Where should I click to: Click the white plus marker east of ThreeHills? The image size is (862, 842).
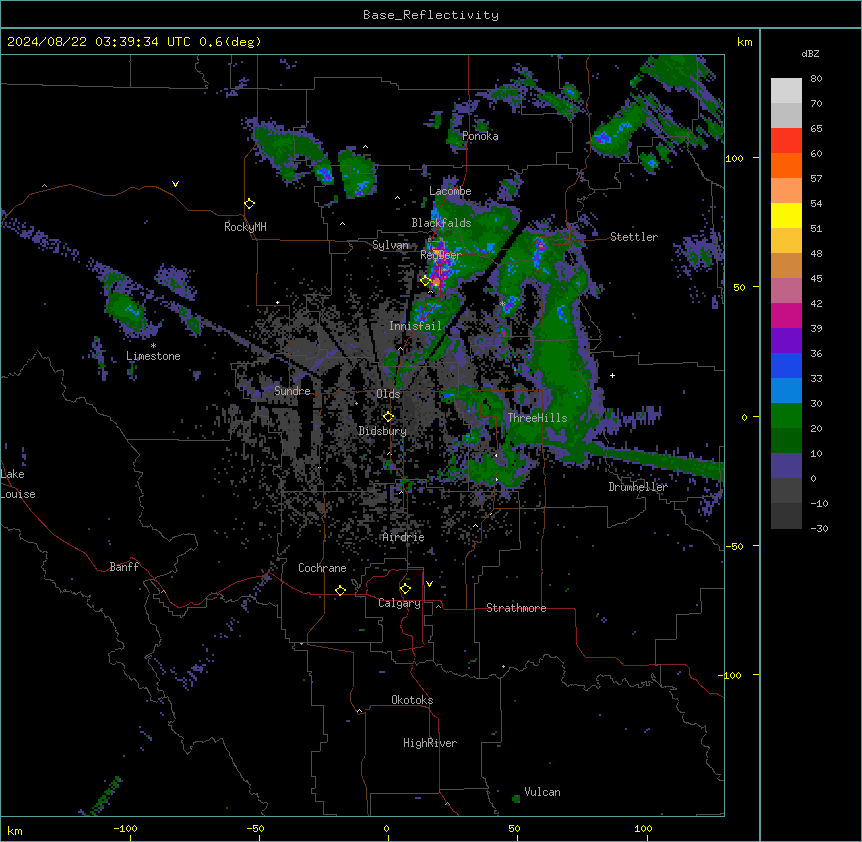[612, 375]
